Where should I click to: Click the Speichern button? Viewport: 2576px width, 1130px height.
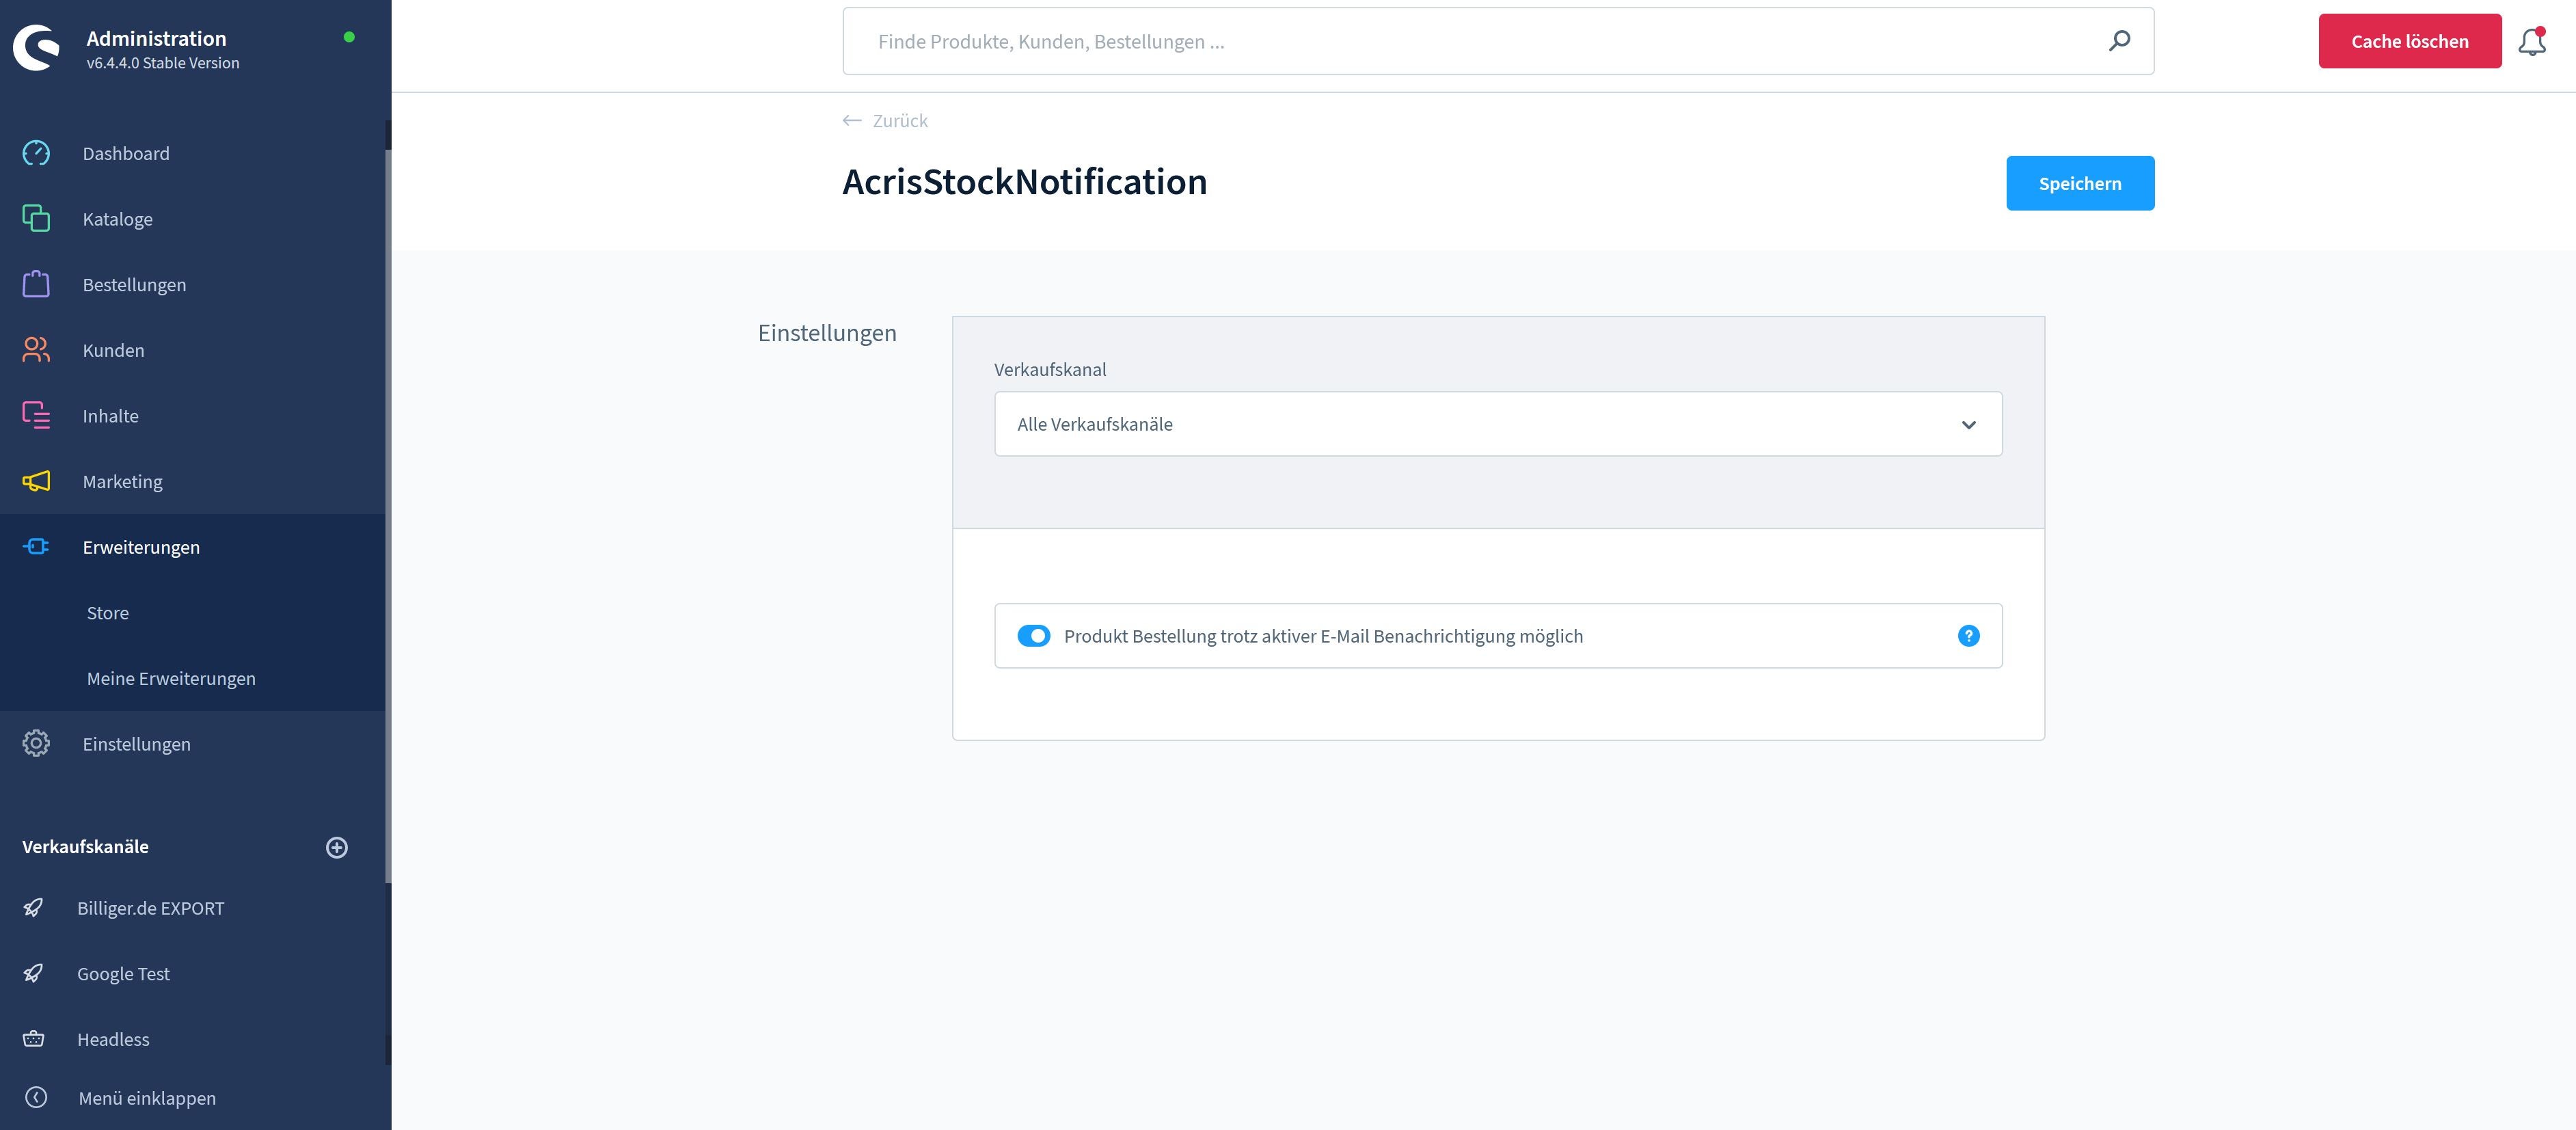tap(2080, 183)
